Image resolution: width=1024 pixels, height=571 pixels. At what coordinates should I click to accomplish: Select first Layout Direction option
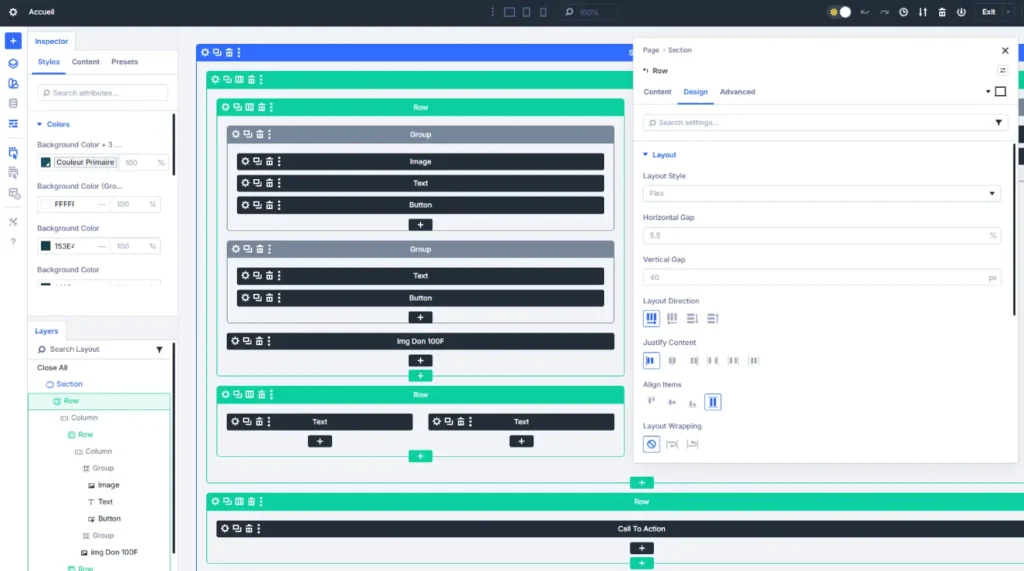pos(651,318)
